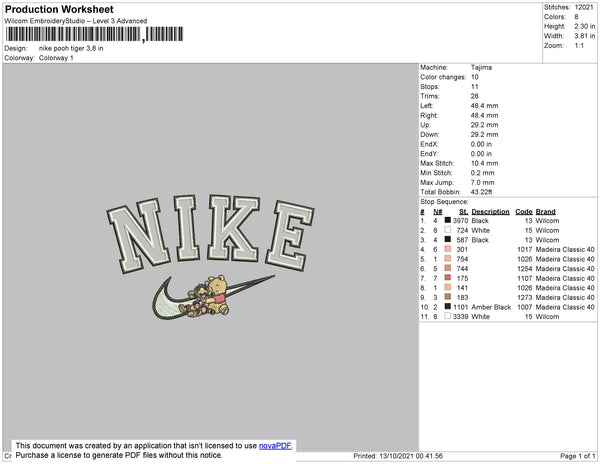Select the Colorway 1 value
This screenshot has width=600, height=464.
(x=56, y=58)
